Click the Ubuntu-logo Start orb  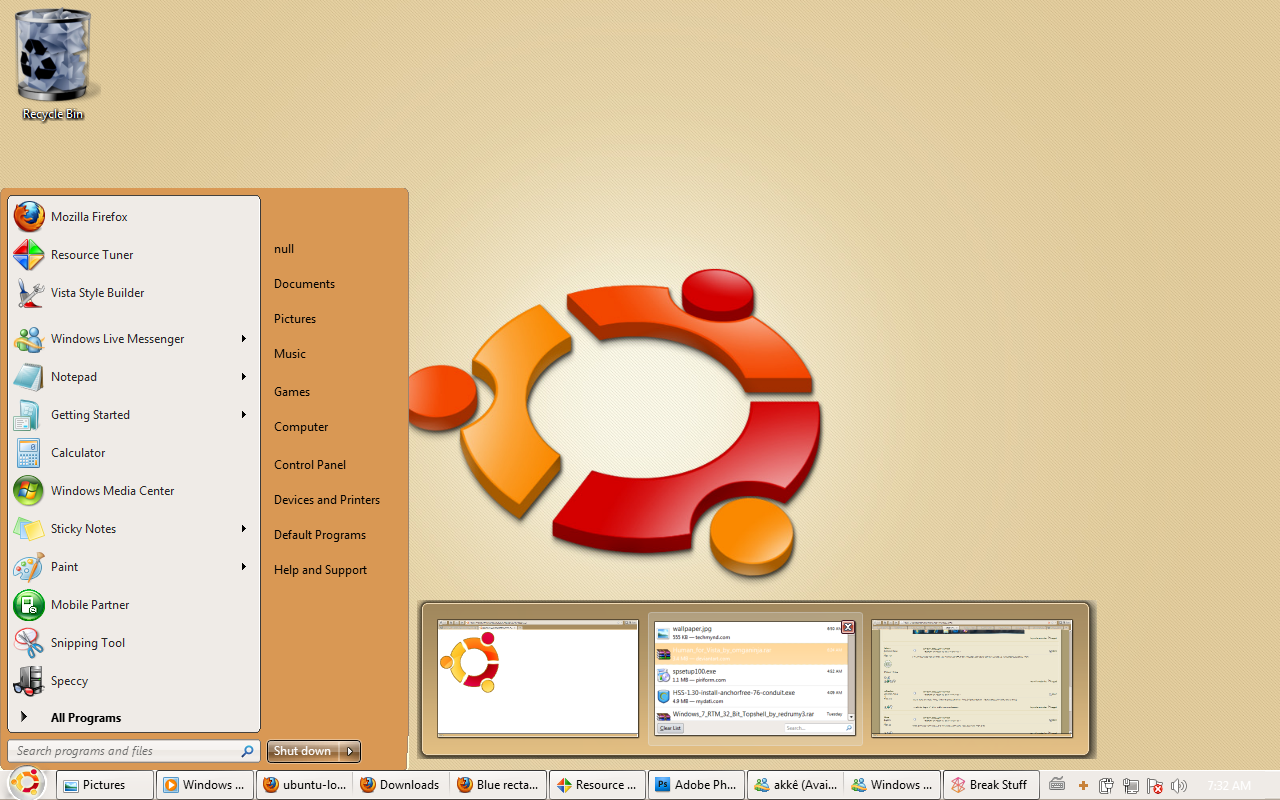tap(26, 783)
